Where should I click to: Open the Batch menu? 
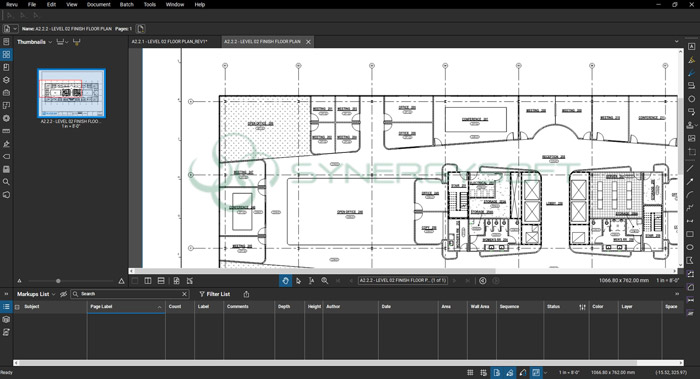(x=127, y=4)
